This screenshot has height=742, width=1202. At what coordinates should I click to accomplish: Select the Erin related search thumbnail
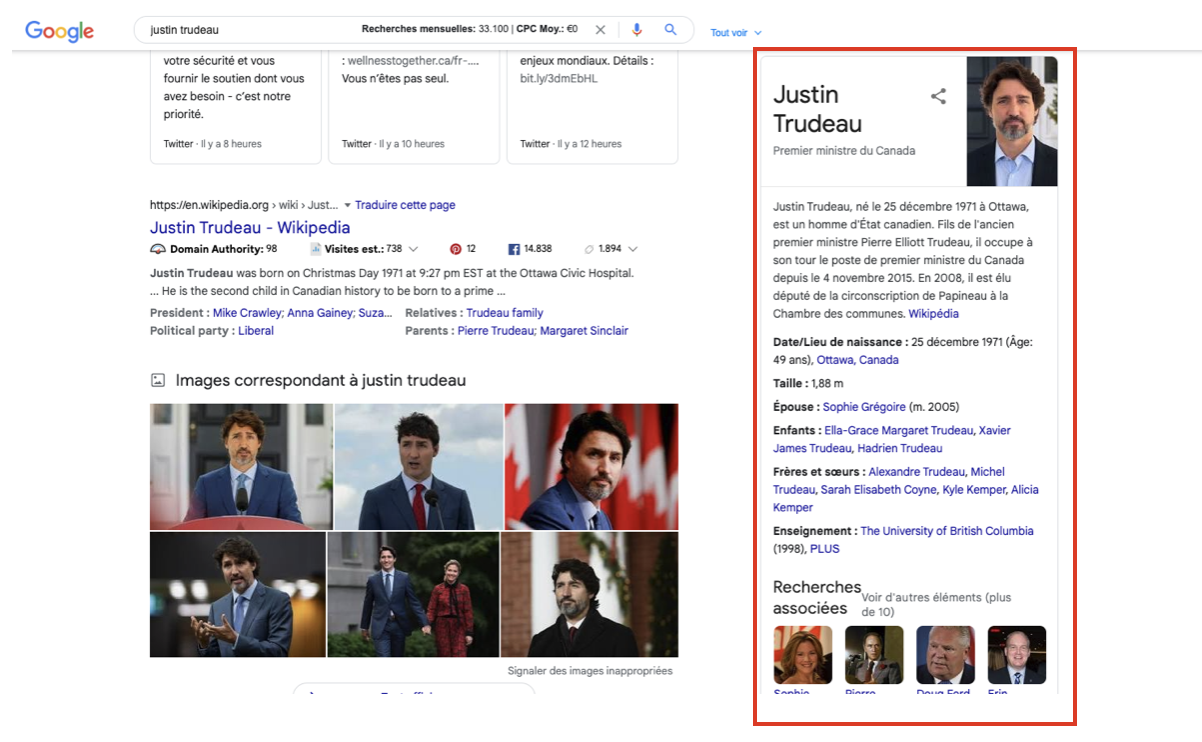[x=1017, y=655]
